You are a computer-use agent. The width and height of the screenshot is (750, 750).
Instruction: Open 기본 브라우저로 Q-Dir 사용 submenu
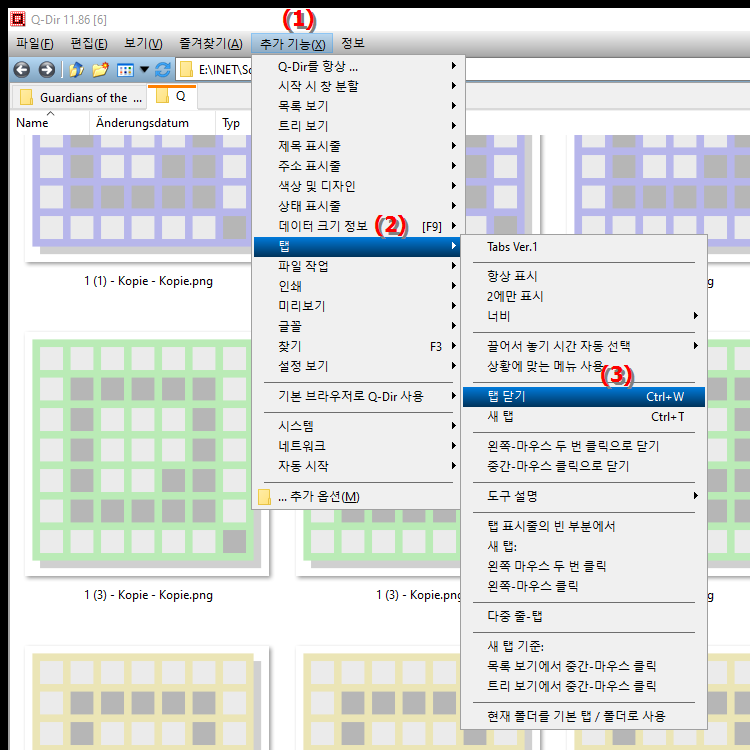[356, 397]
